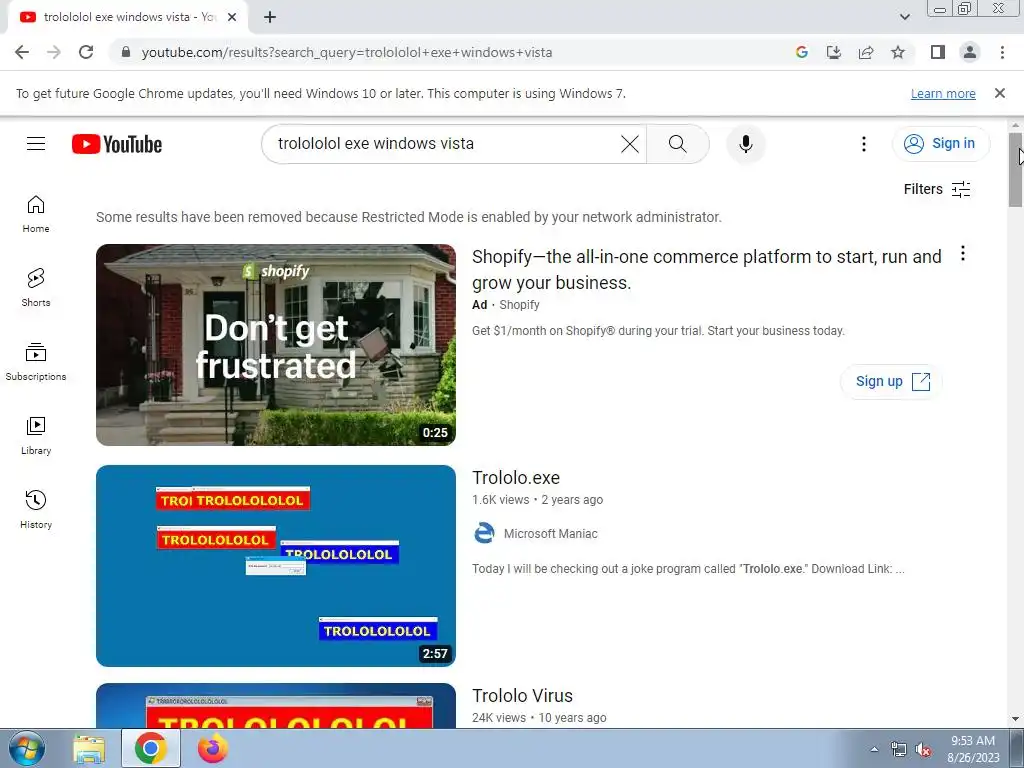1024x768 pixels.
Task: Open the Shopify ad three-dot options
Action: (963, 253)
